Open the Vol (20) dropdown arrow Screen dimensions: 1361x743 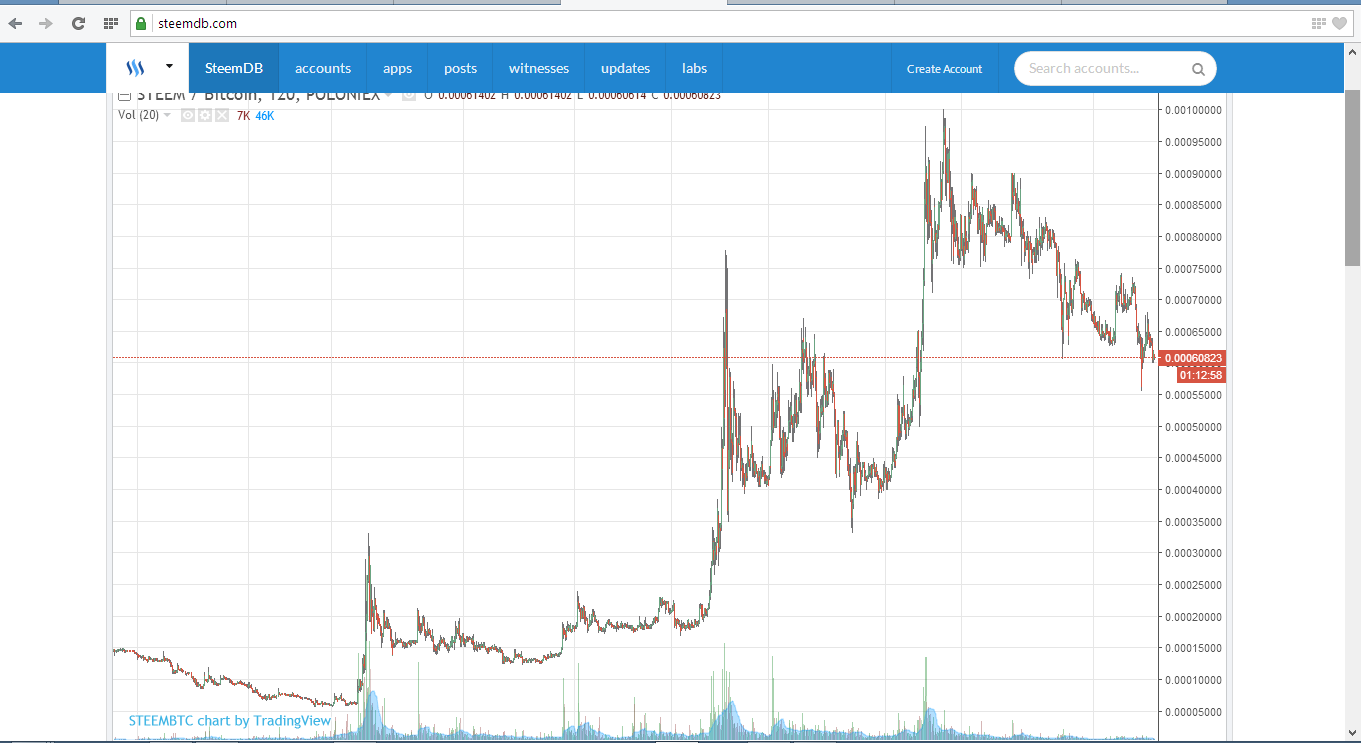167,116
